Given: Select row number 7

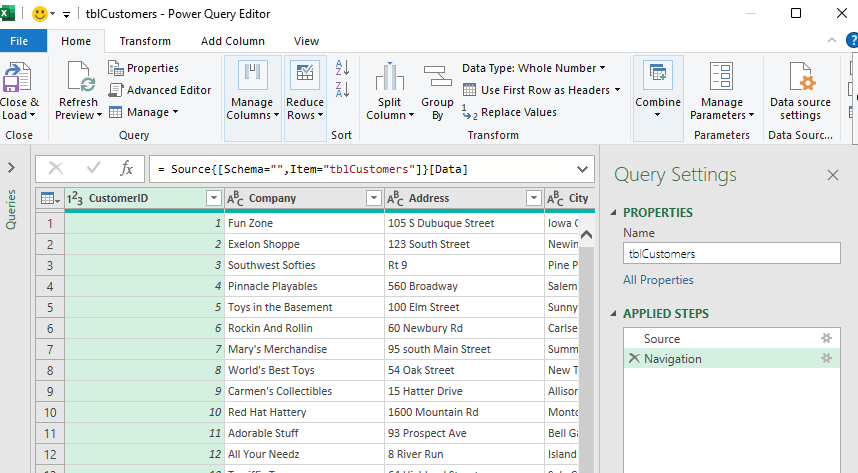Looking at the screenshot, I should click(x=50, y=349).
